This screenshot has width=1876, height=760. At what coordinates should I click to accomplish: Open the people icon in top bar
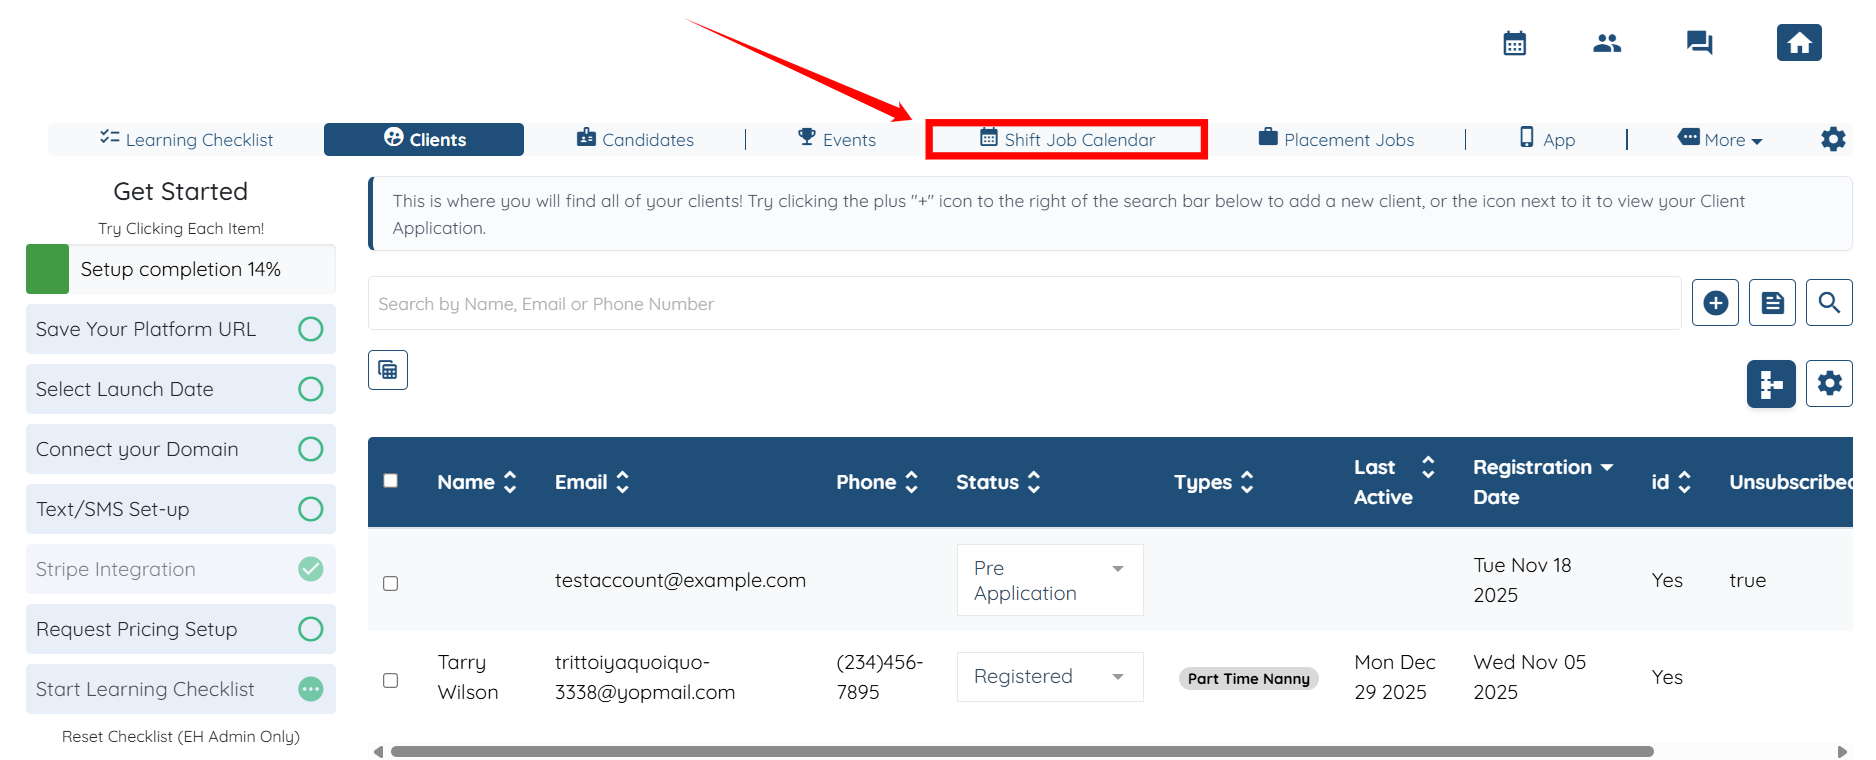coord(1607,43)
